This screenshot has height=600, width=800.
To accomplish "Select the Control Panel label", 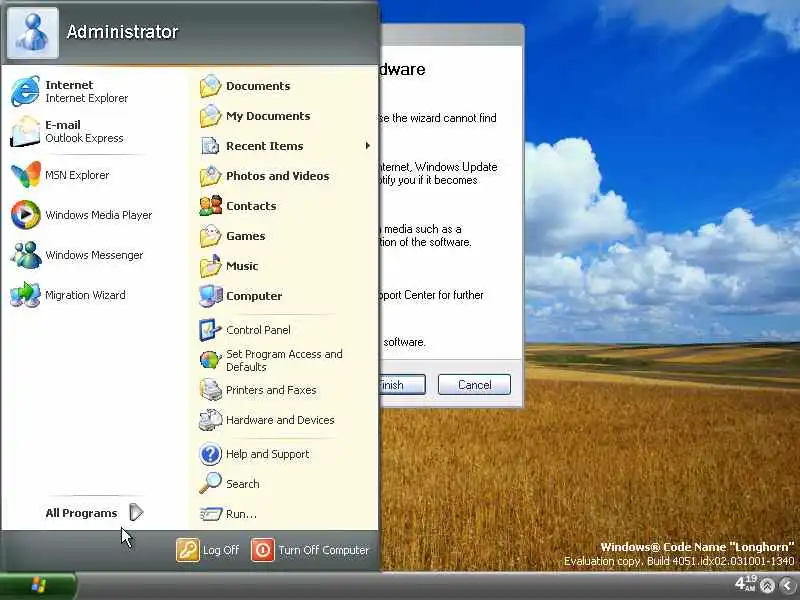I will tap(258, 330).
